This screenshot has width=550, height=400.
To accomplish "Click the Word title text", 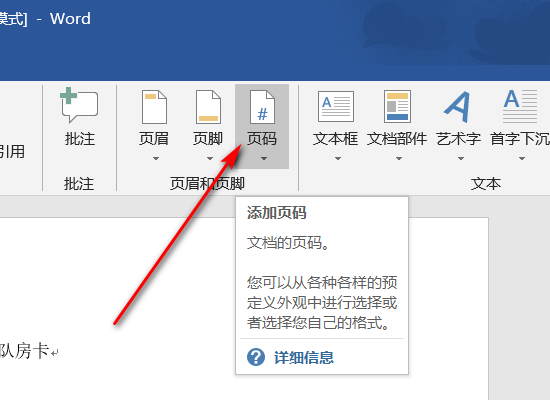I will point(70,19).
